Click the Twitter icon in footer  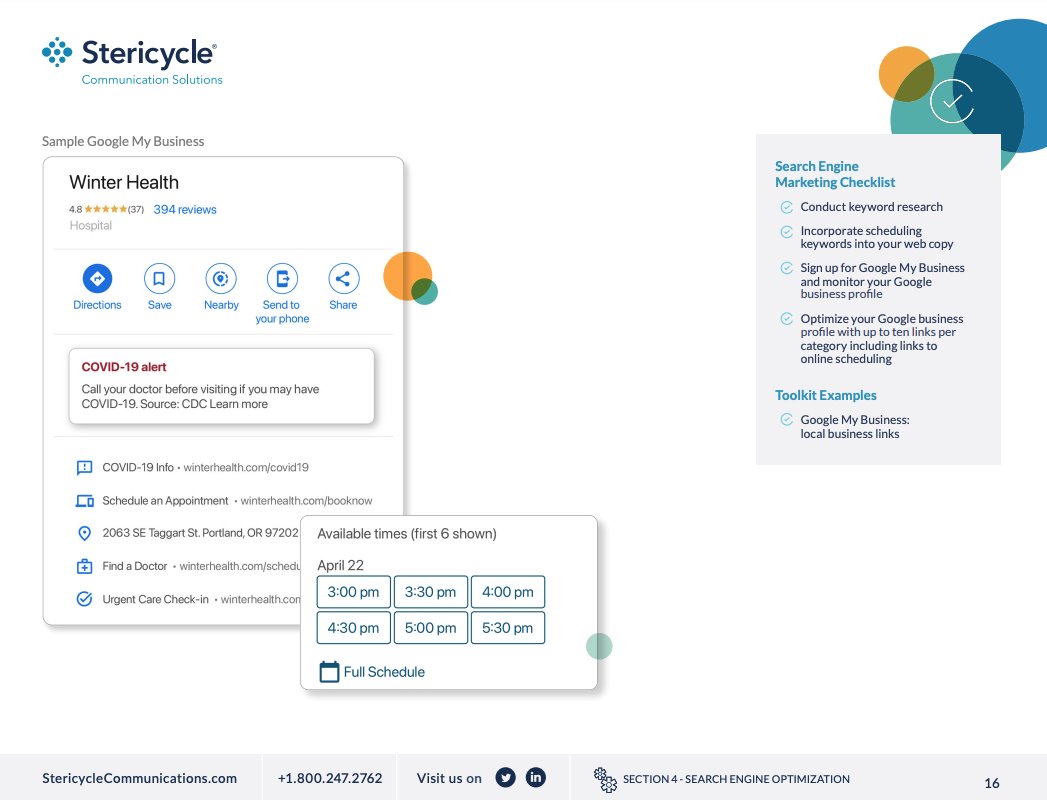click(505, 777)
